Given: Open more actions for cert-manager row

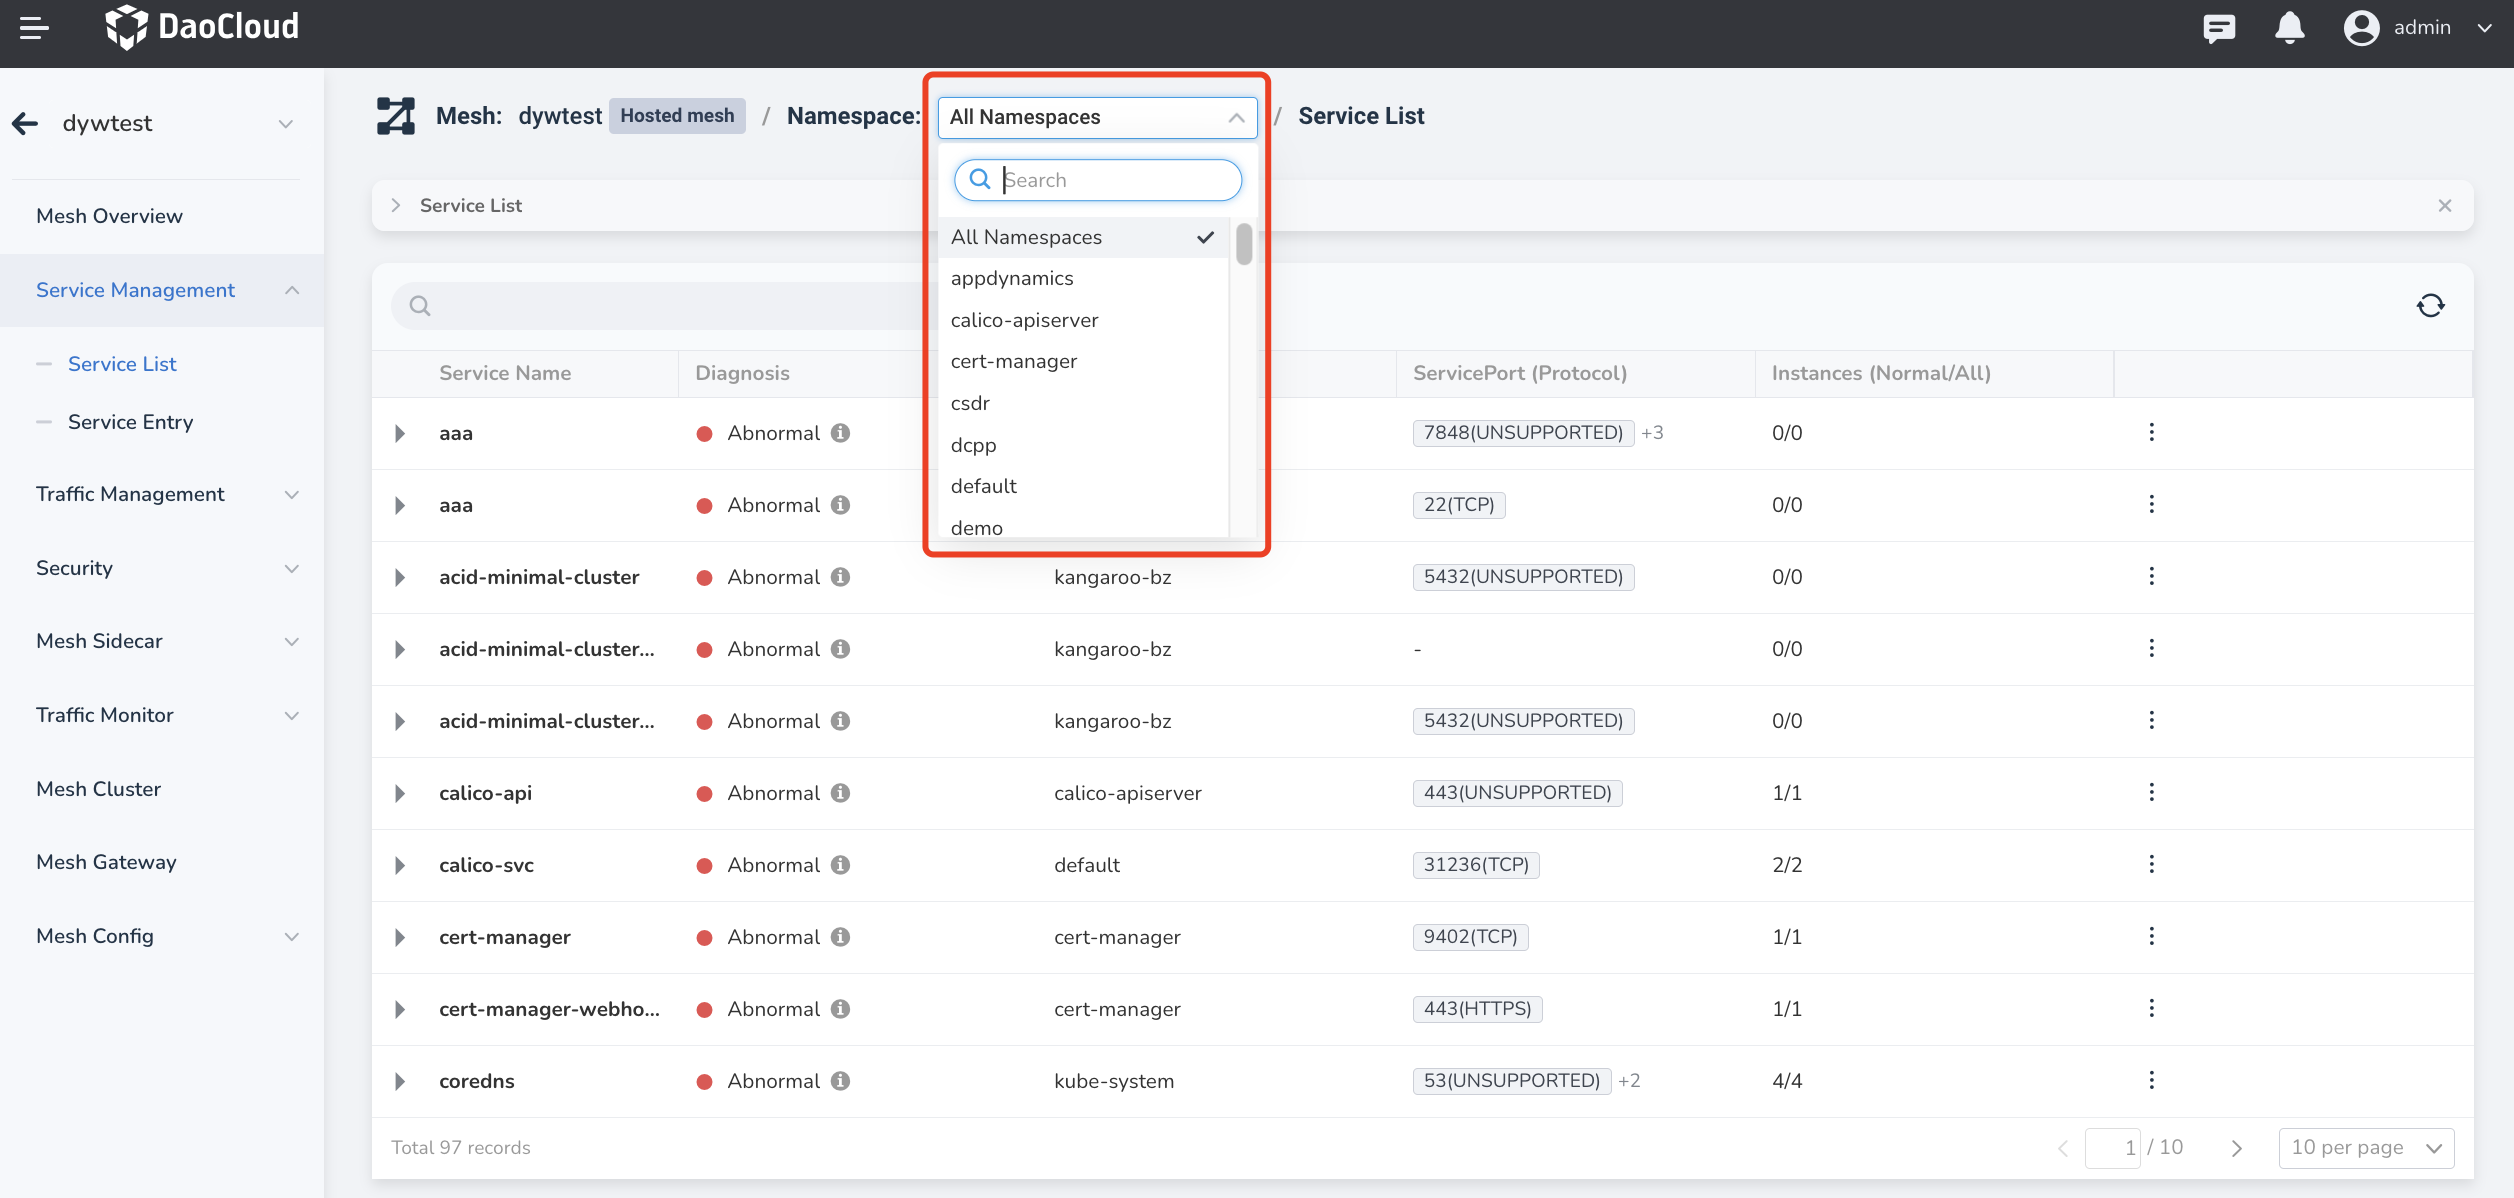Looking at the screenshot, I should coord(2152,937).
